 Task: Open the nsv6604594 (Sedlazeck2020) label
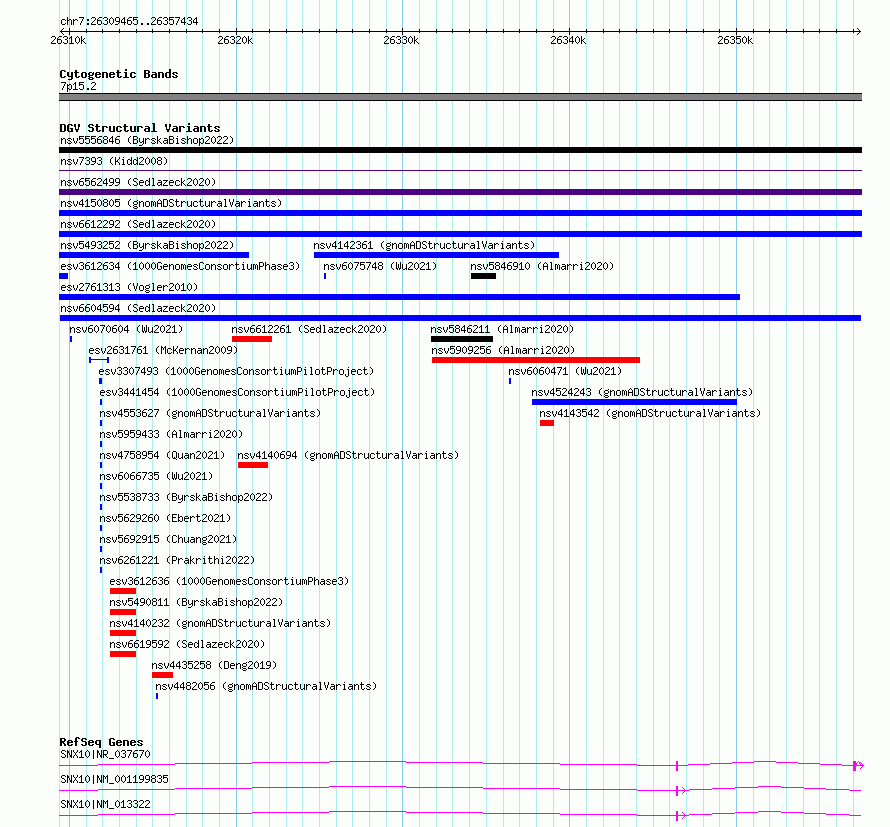[138, 308]
